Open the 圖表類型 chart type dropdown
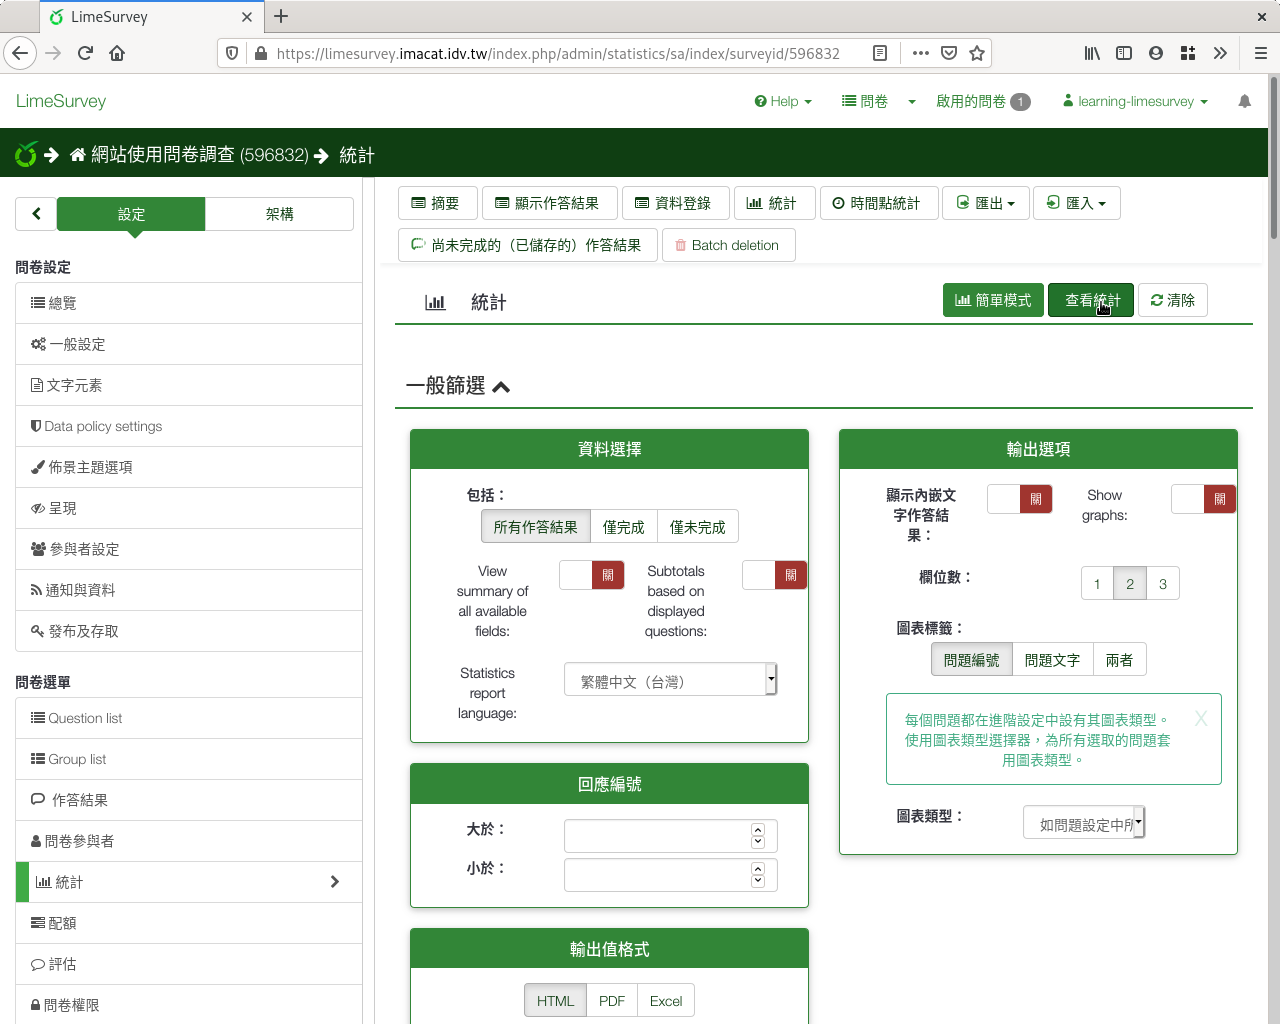This screenshot has height=1024, width=1280. tap(1084, 823)
